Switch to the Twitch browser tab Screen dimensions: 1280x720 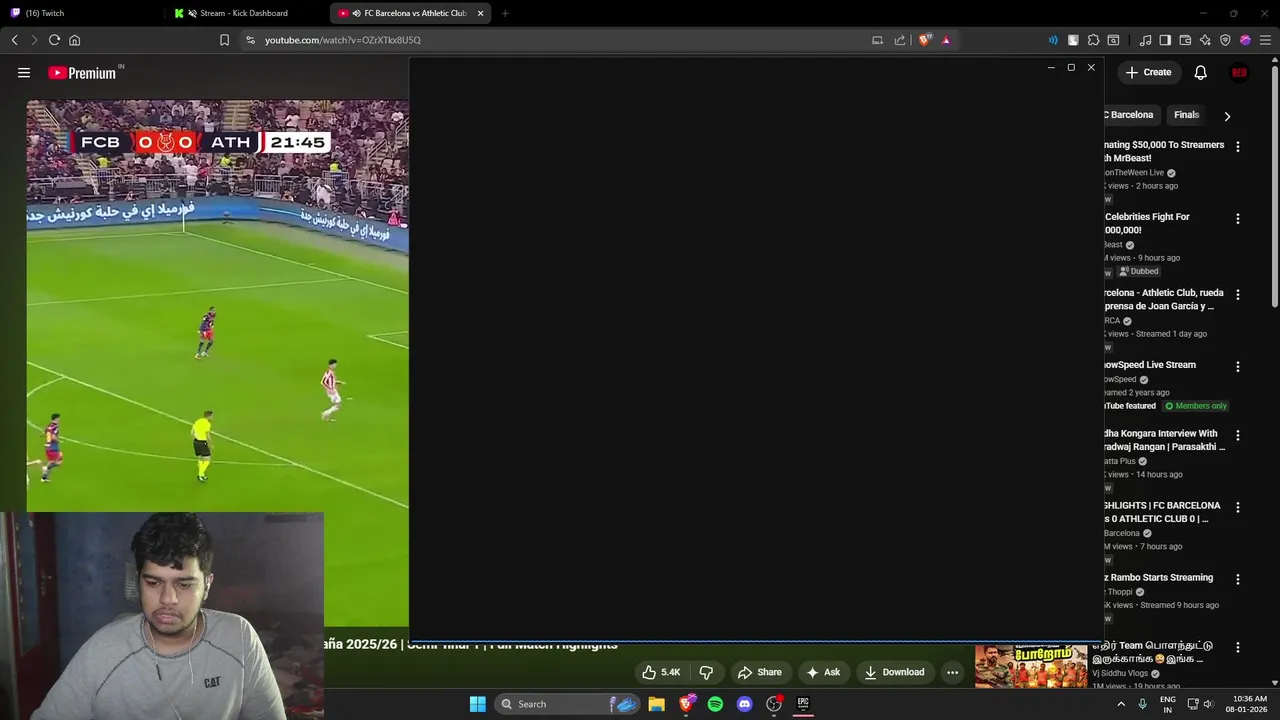coord(80,13)
